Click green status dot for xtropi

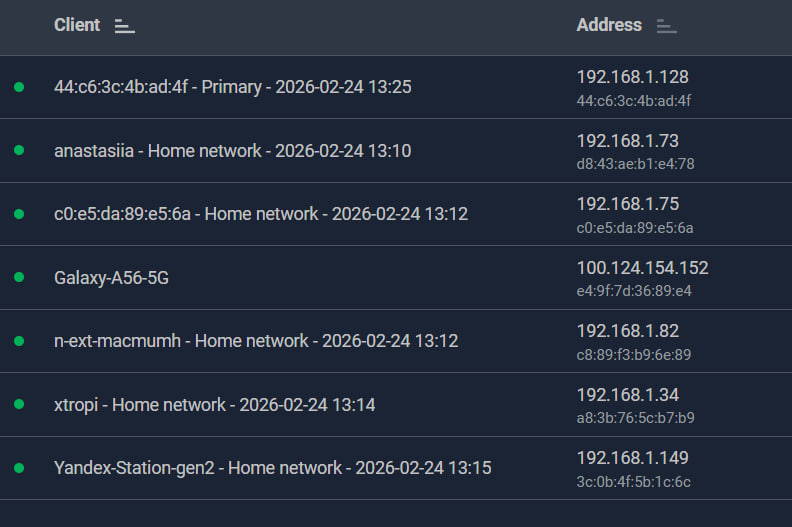[x=18, y=405]
